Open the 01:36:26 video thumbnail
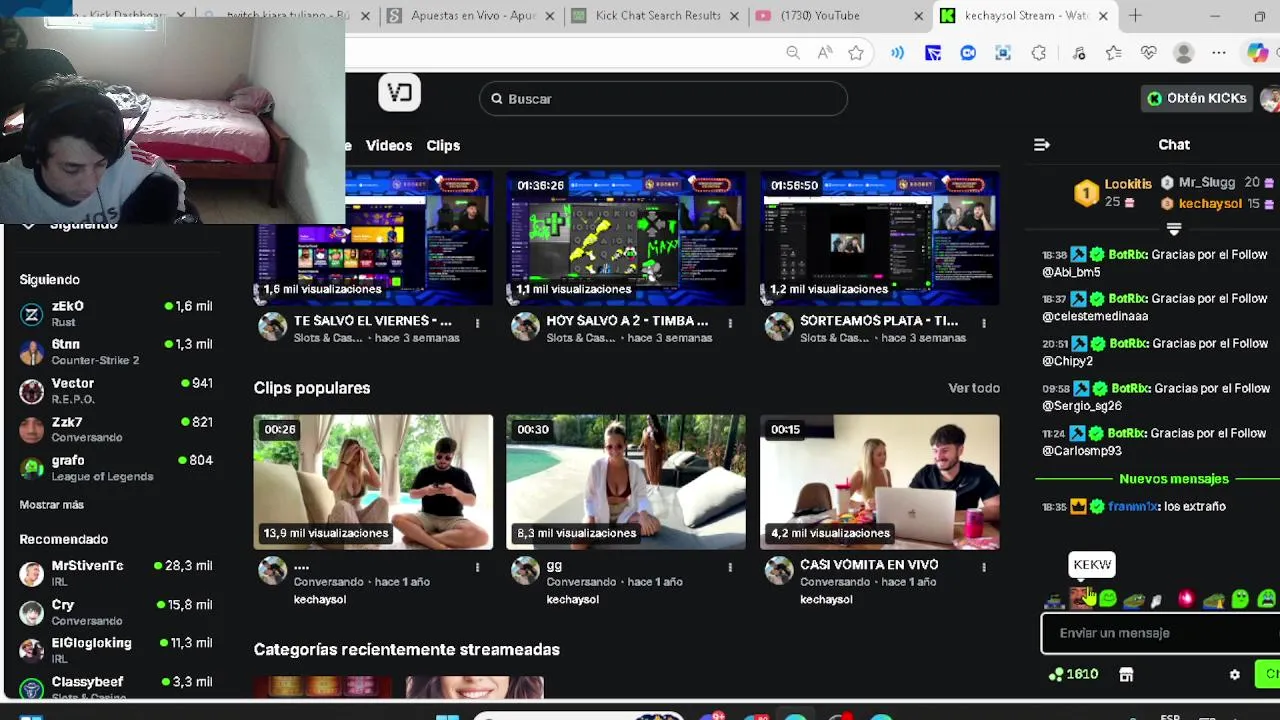 click(626, 238)
